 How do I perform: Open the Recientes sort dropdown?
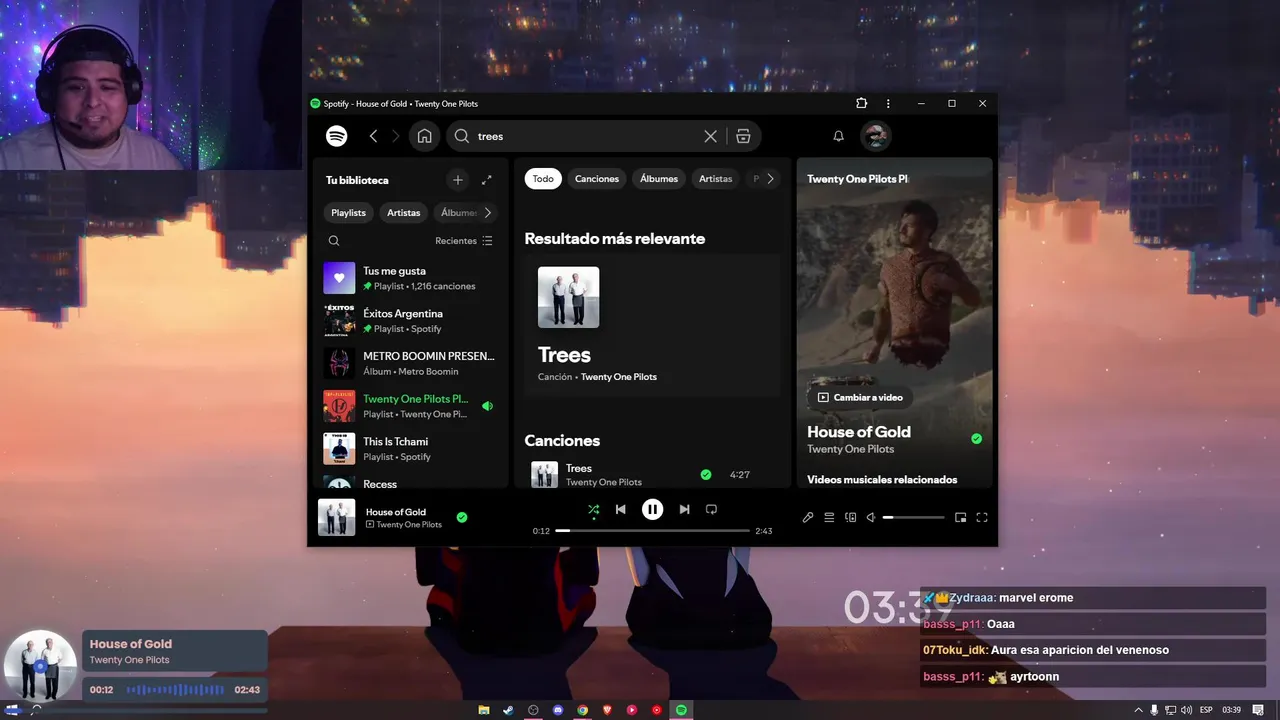[x=464, y=241]
